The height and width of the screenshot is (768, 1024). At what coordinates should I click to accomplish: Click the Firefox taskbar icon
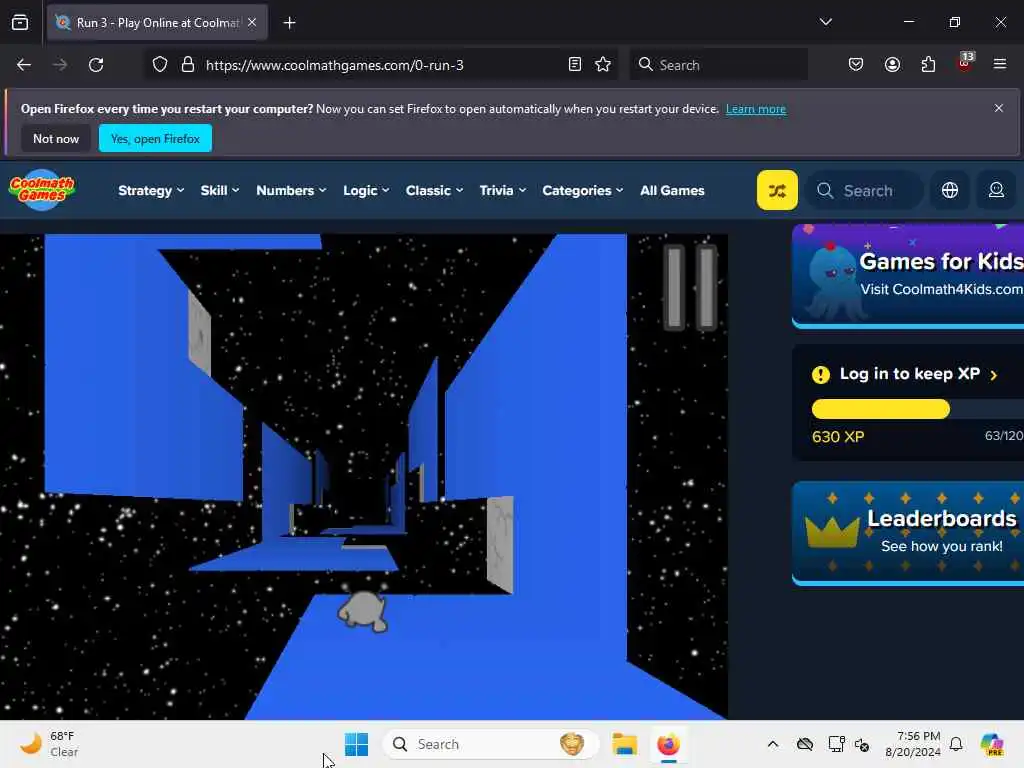[x=668, y=744]
